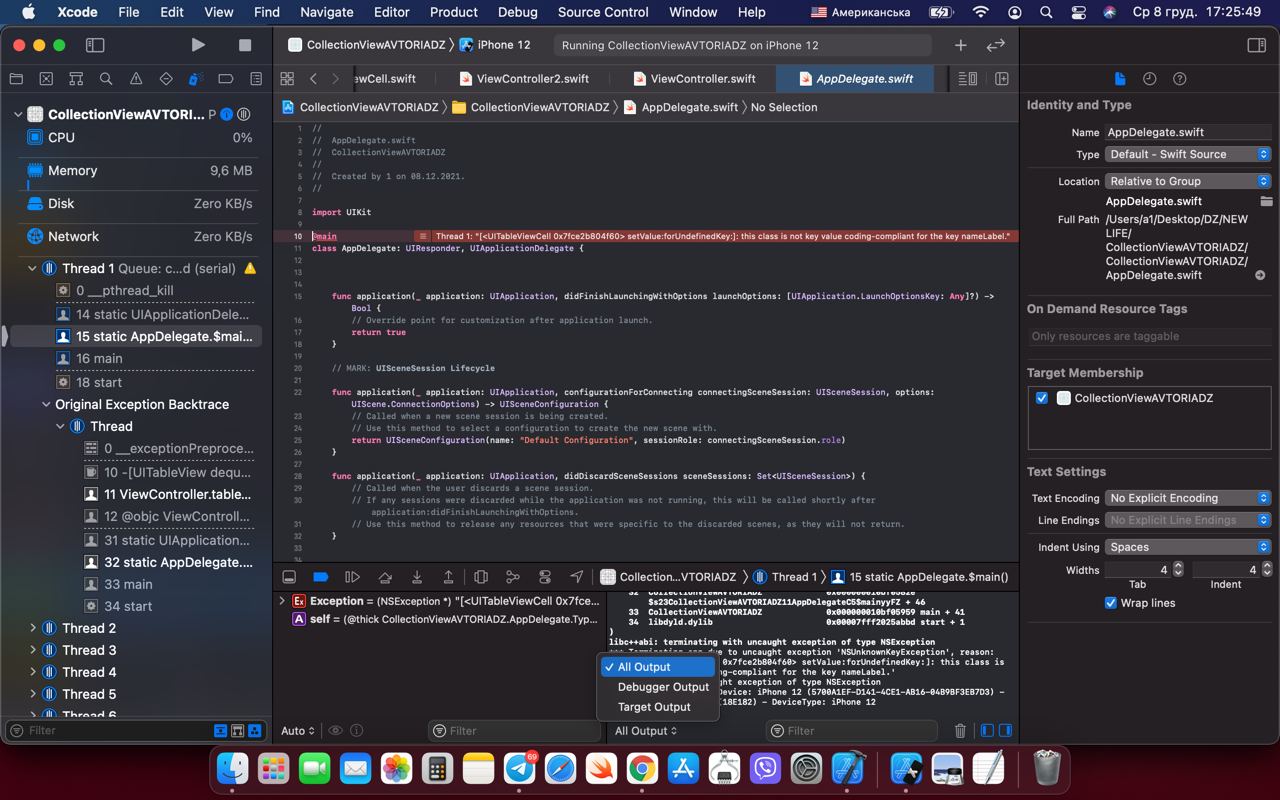Increase Tab width with stepper
The height and width of the screenshot is (800, 1280).
pyautogui.click(x=1178, y=565)
